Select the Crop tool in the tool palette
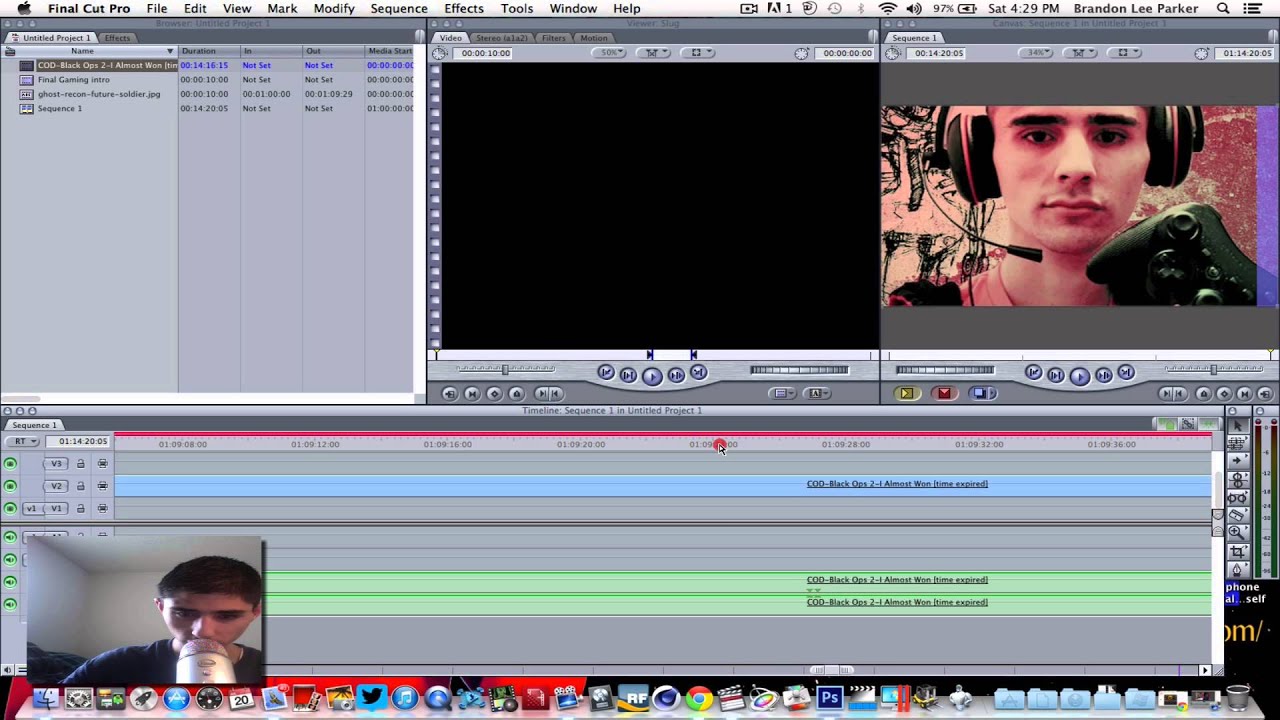Screen dimensions: 1280x720 coord(1237,552)
